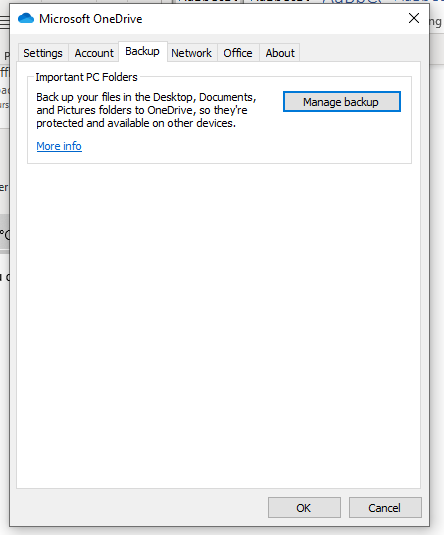
Task: Click the Manage backup button
Action: [x=341, y=102]
